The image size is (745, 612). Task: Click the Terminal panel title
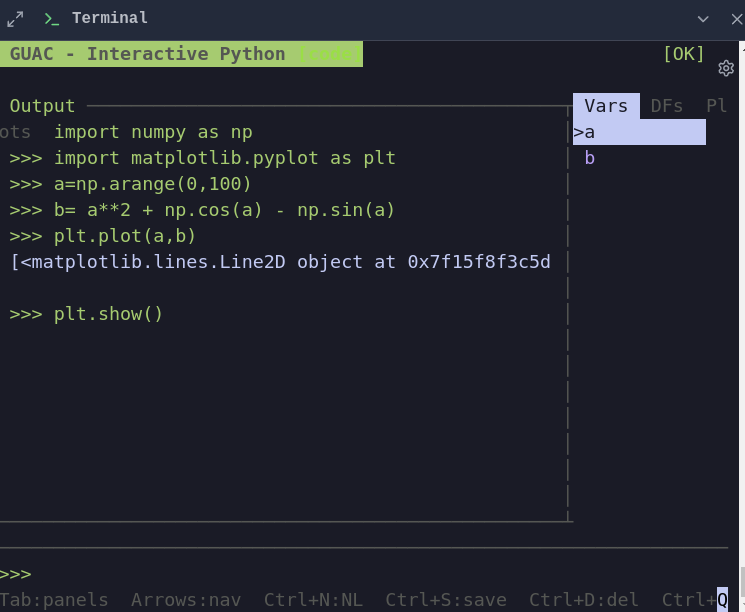(x=110, y=18)
